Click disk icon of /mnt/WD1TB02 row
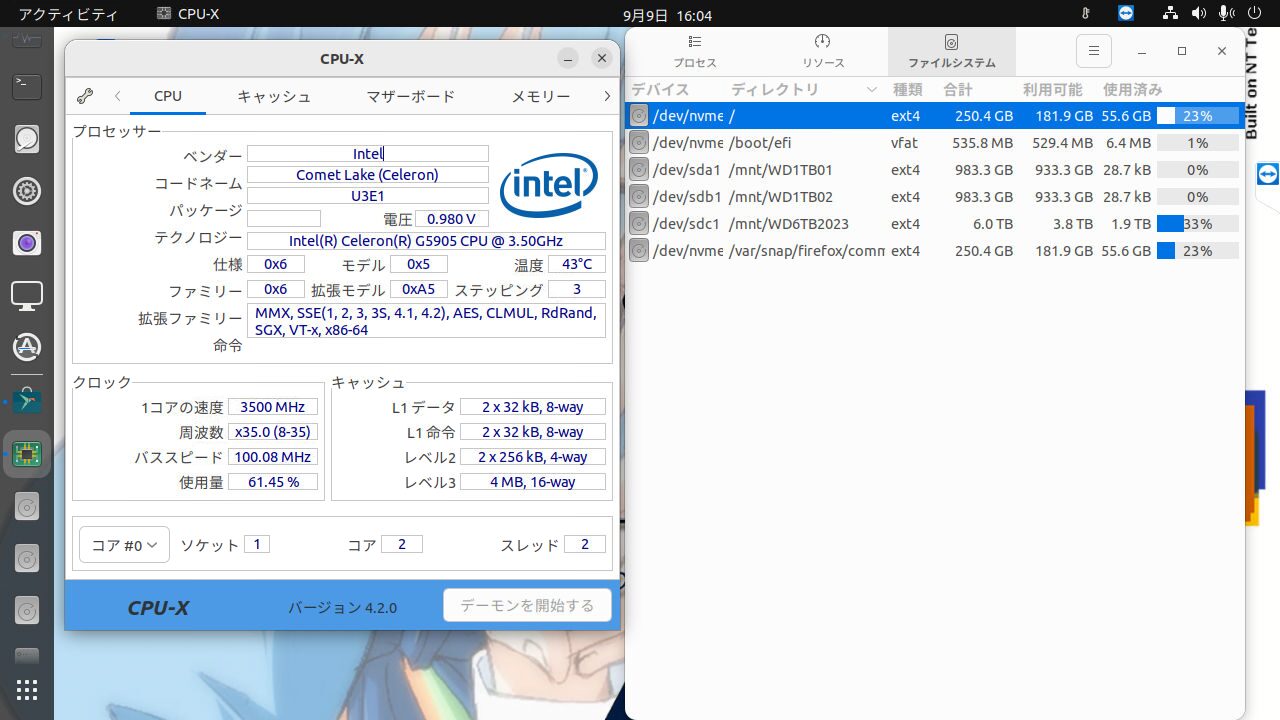This screenshot has width=1280, height=720. 639,197
